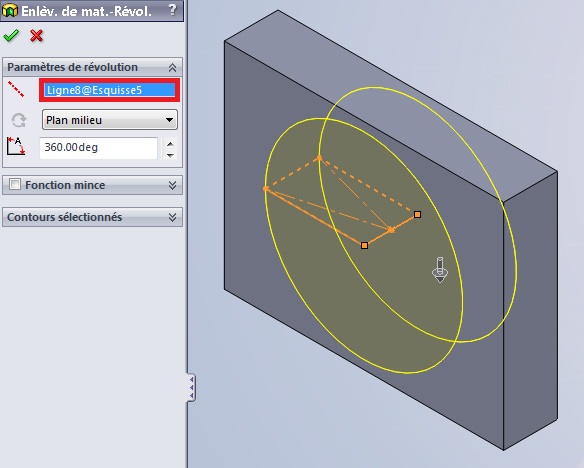Select the Ligne8@Esquisse5 axis field

[x=110, y=90]
